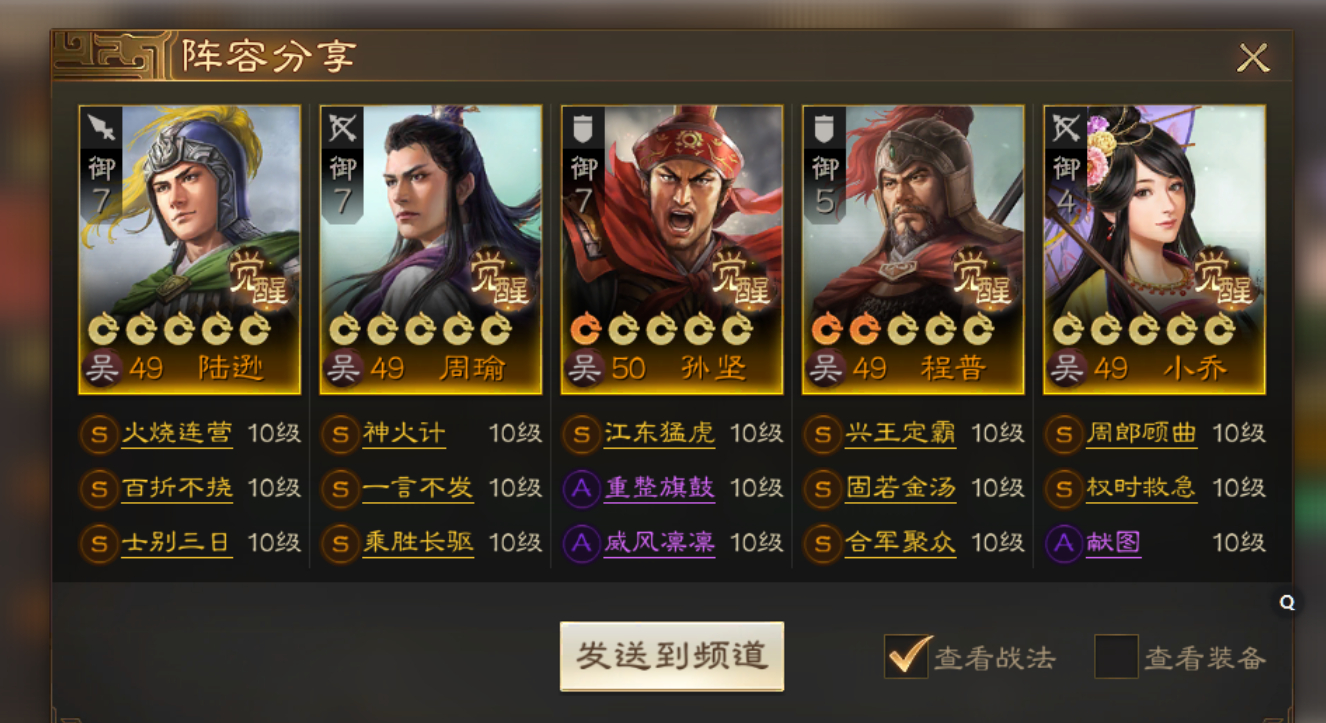
Task: Uncheck the 查看战法 checkbox
Action: [x=907, y=656]
